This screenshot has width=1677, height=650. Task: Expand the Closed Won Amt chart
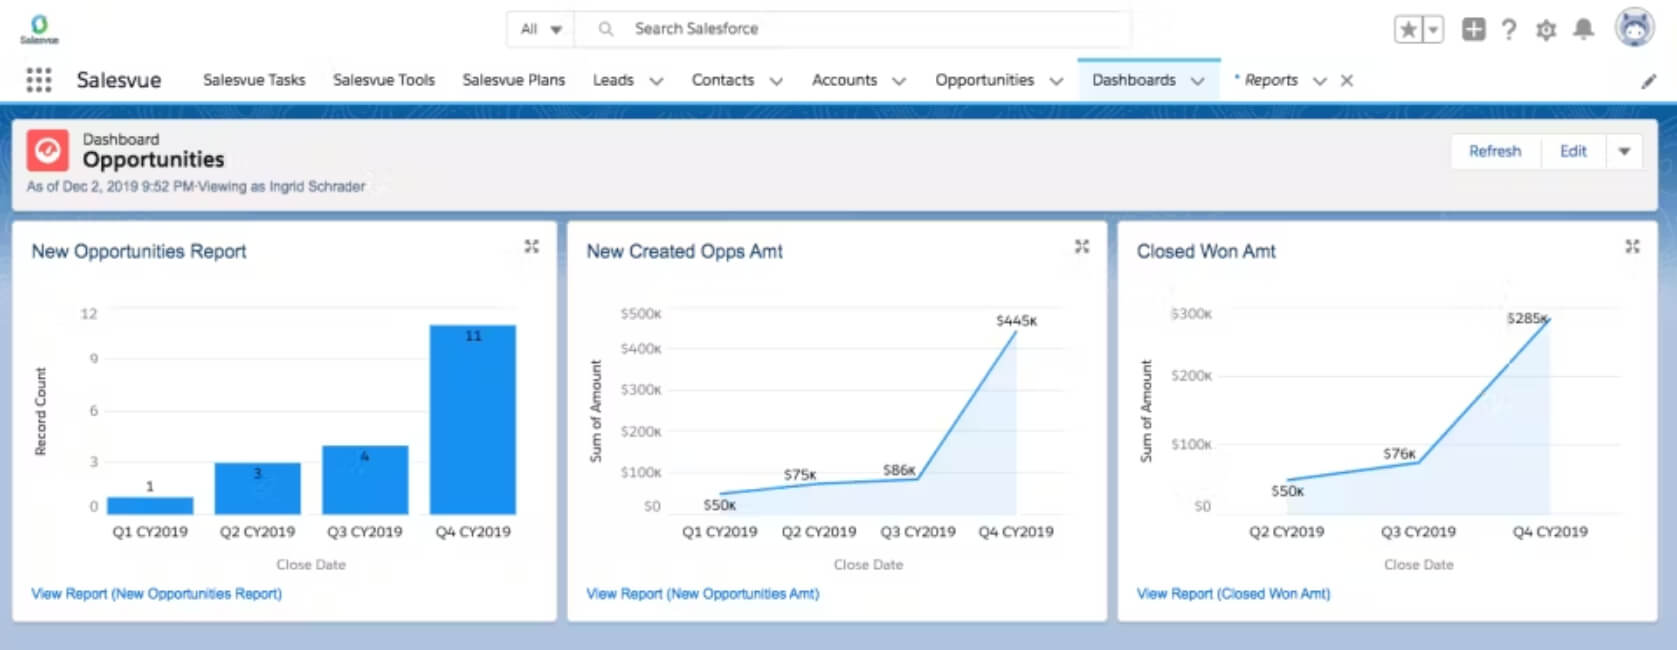[x=1632, y=246]
